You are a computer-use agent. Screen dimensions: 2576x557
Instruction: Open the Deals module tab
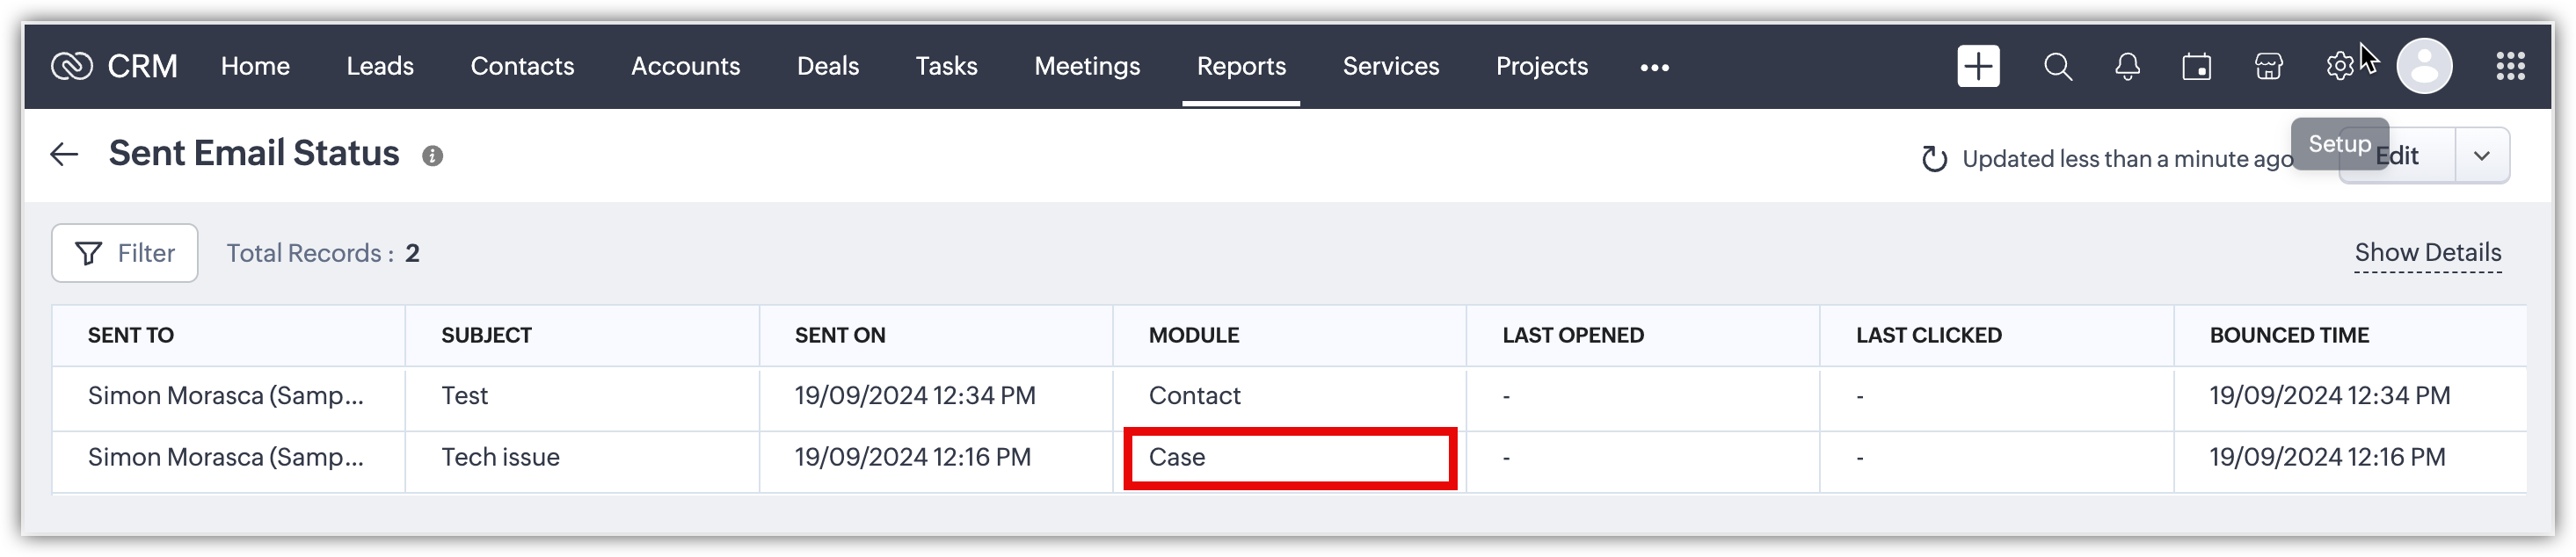click(x=827, y=67)
